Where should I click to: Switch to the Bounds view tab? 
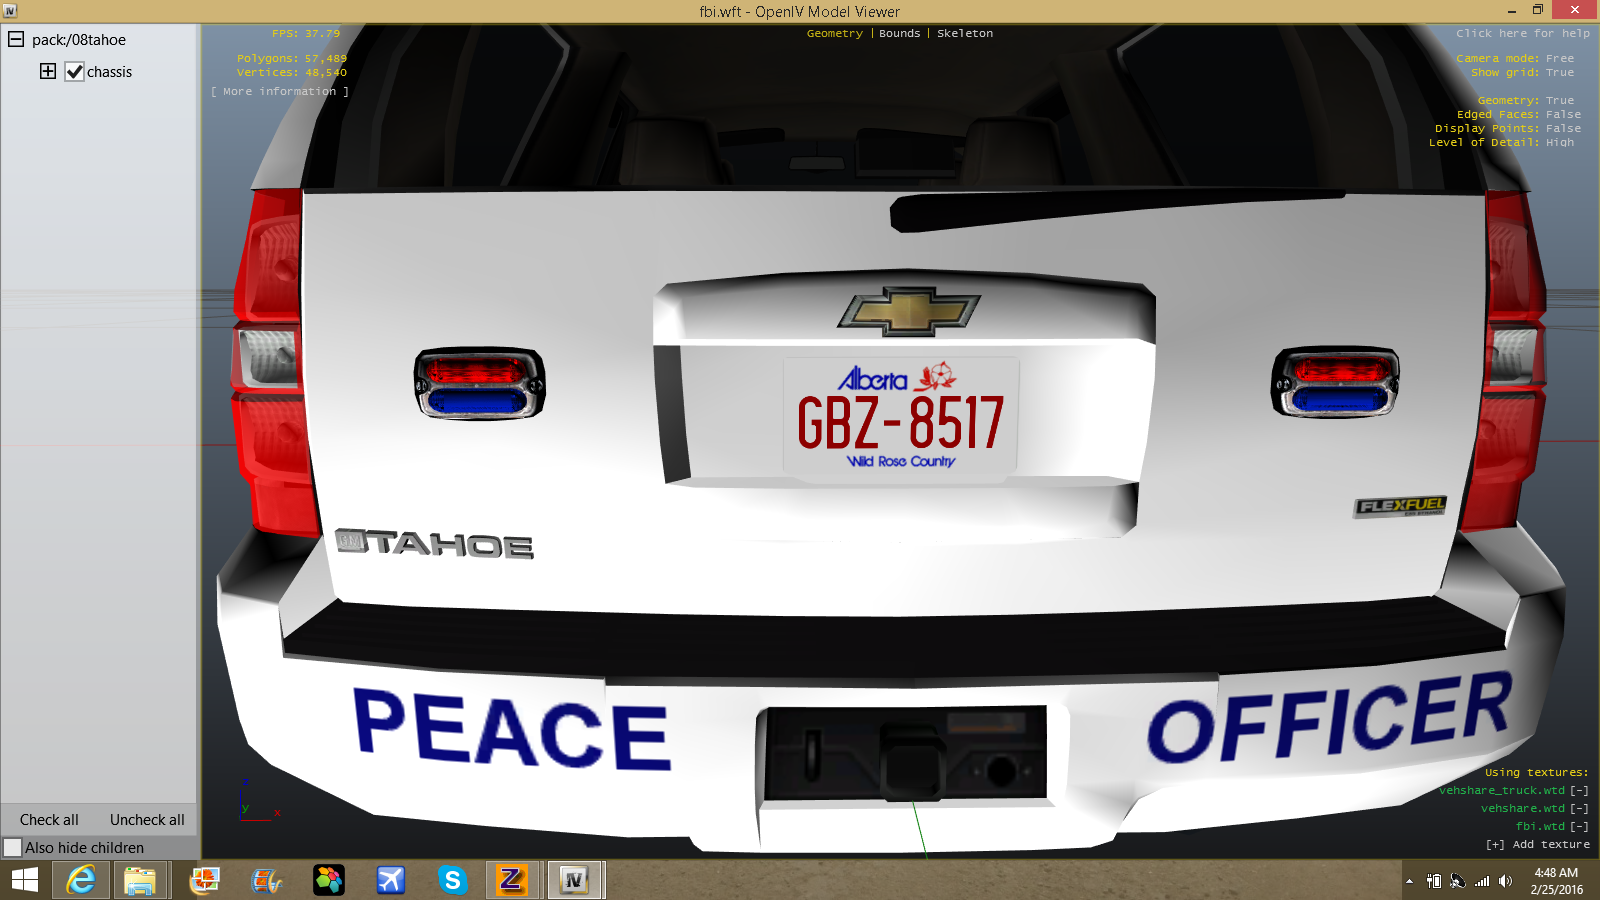point(899,33)
